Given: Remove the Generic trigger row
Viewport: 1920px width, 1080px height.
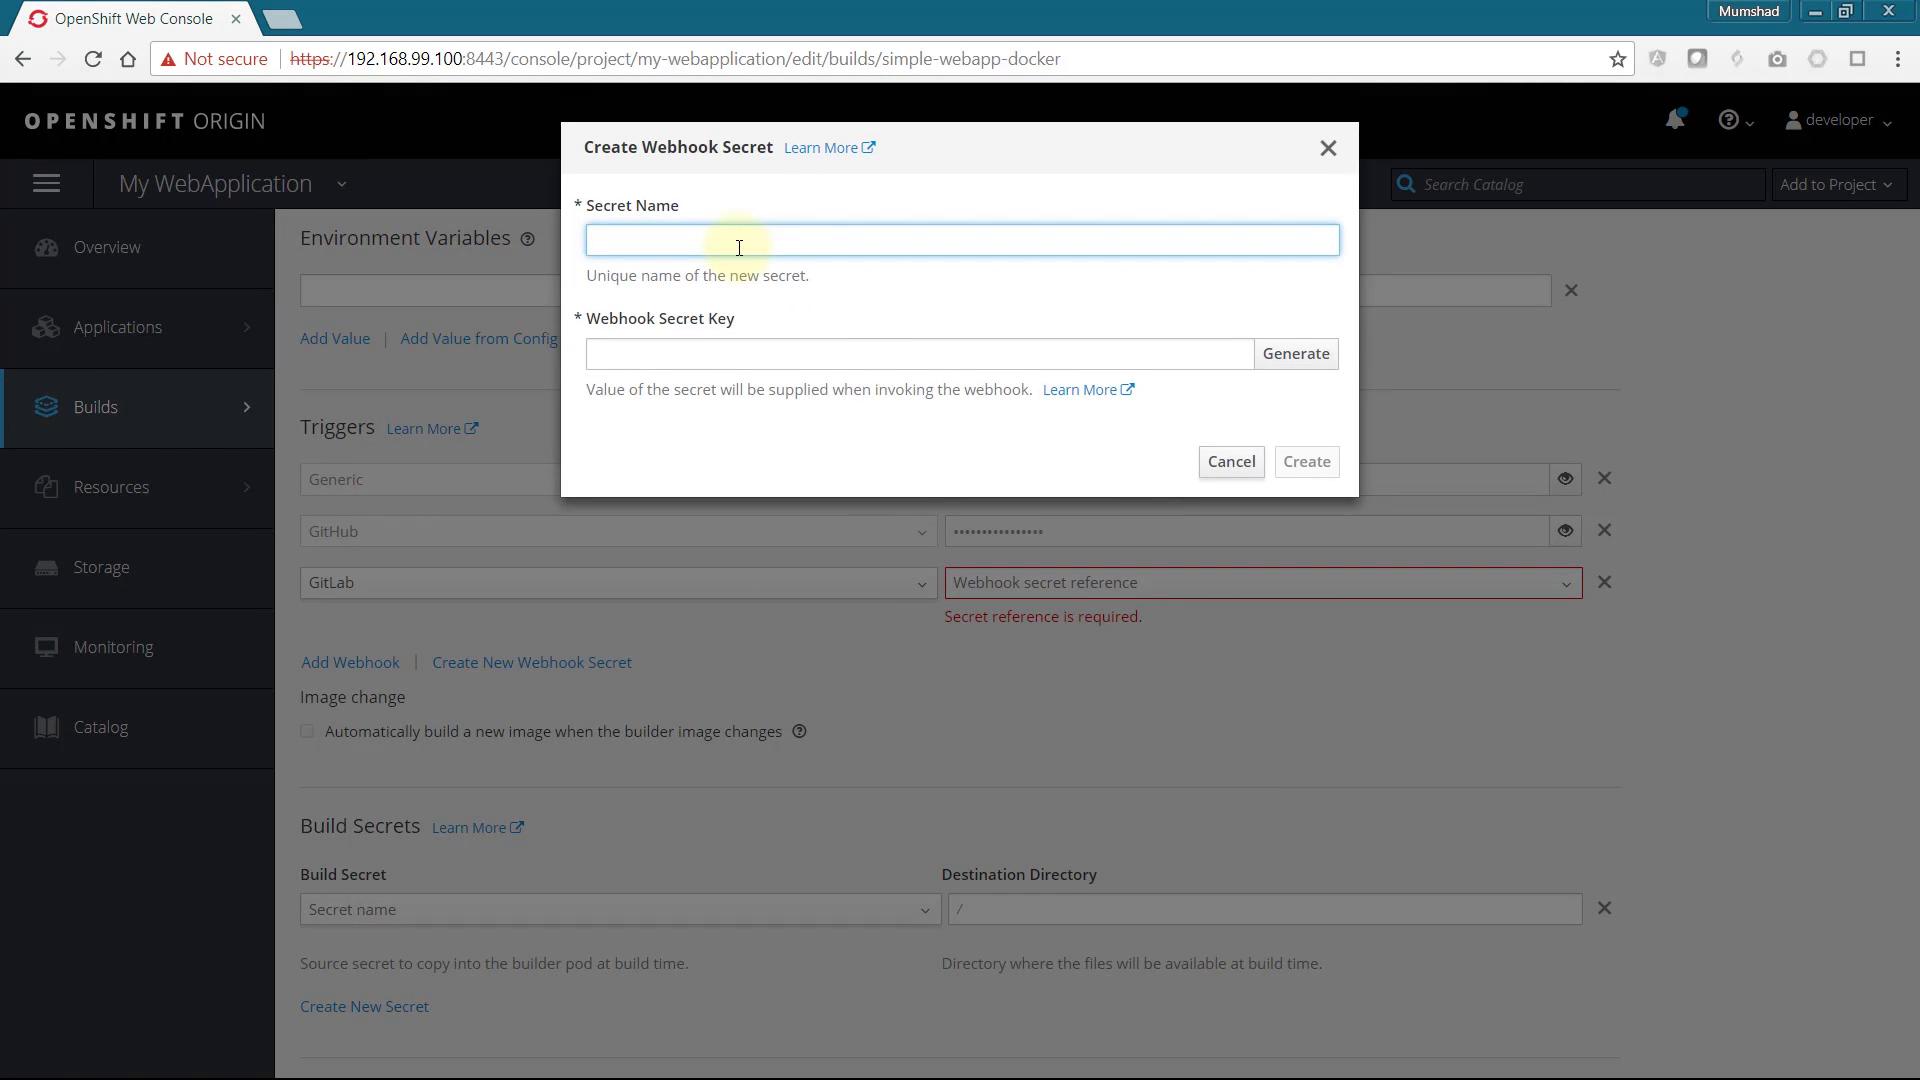Looking at the screenshot, I should click(x=1604, y=479).
